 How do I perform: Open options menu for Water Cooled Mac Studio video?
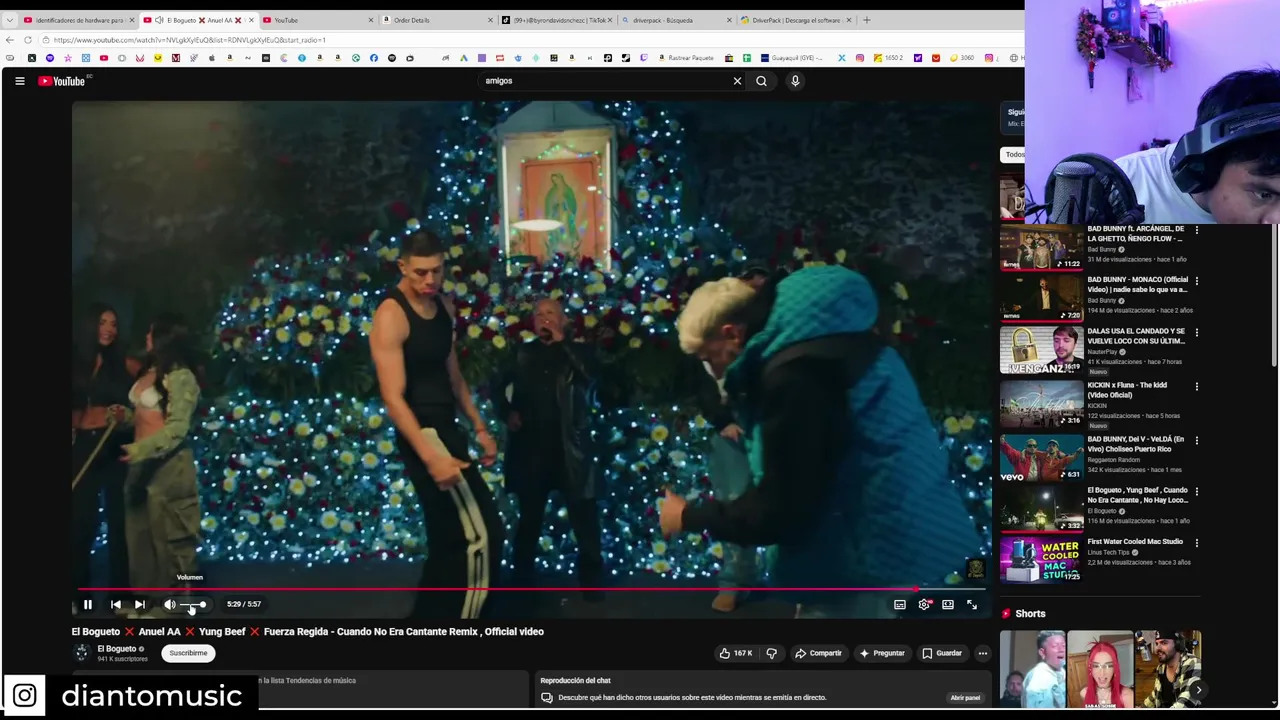point(1197,543)
